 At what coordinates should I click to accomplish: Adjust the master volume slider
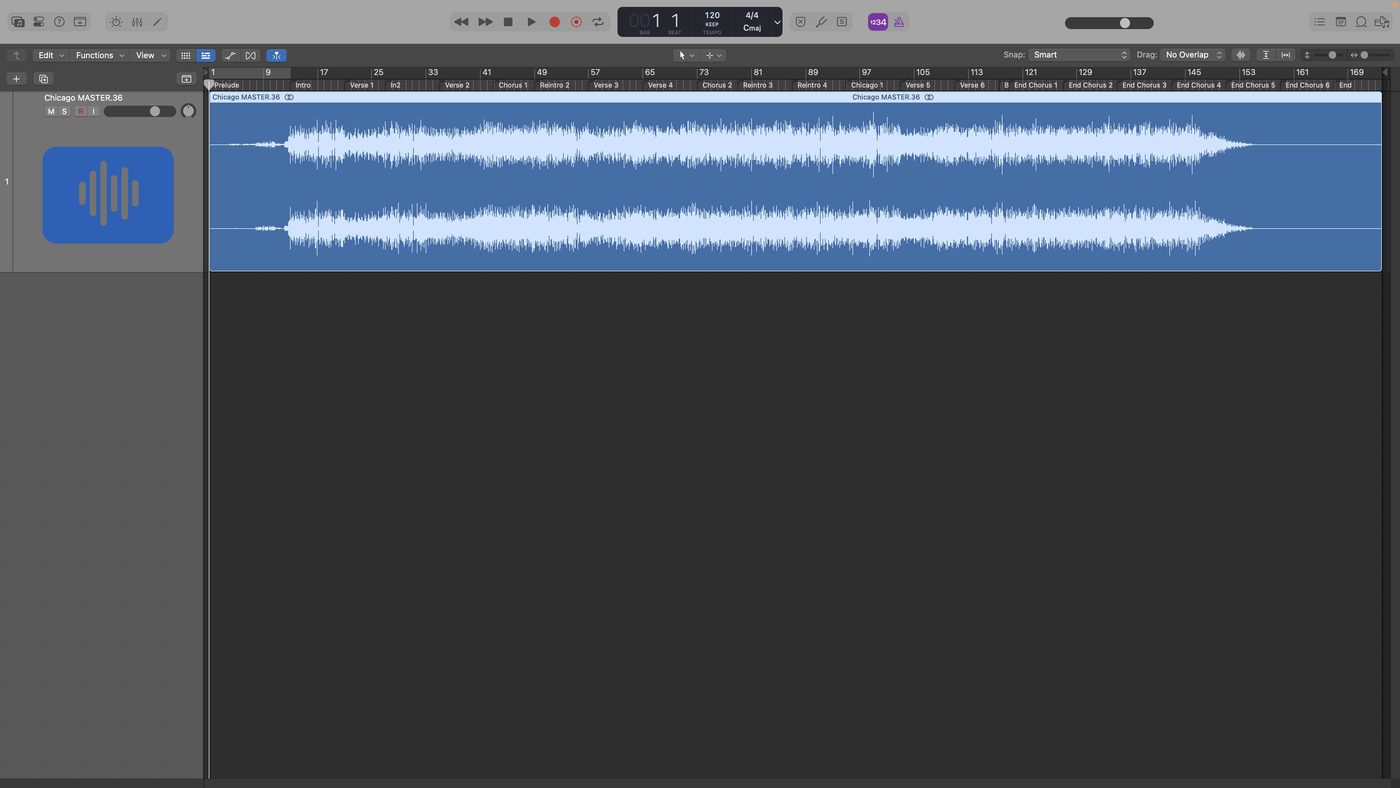1109,23
